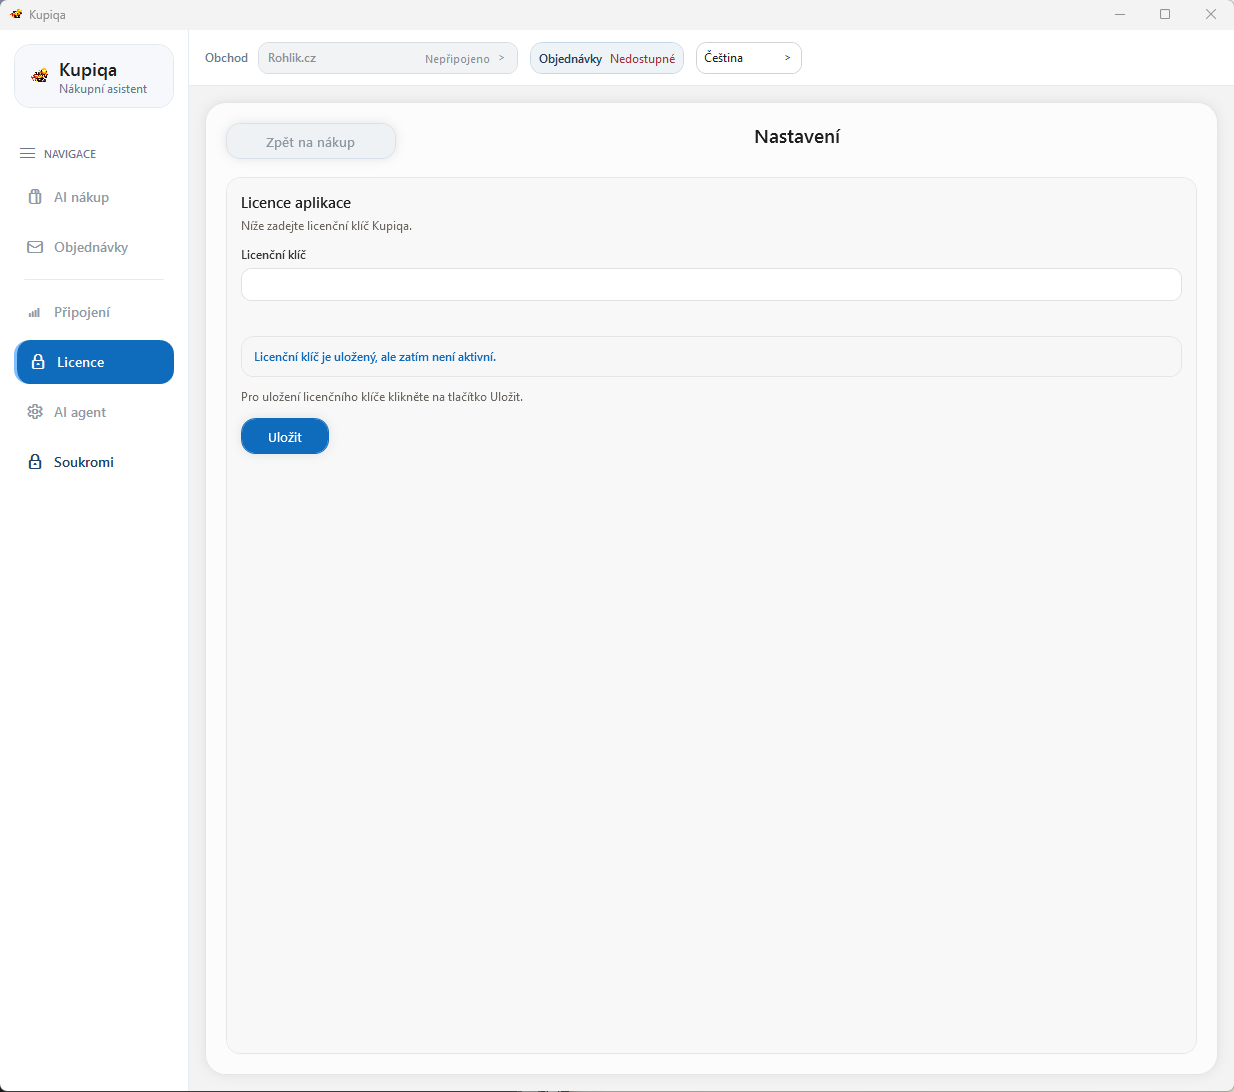This screenshot has height=1092, width=1234.
Task: Click the padlock icon in Licence item
Action: coord(38,362)
